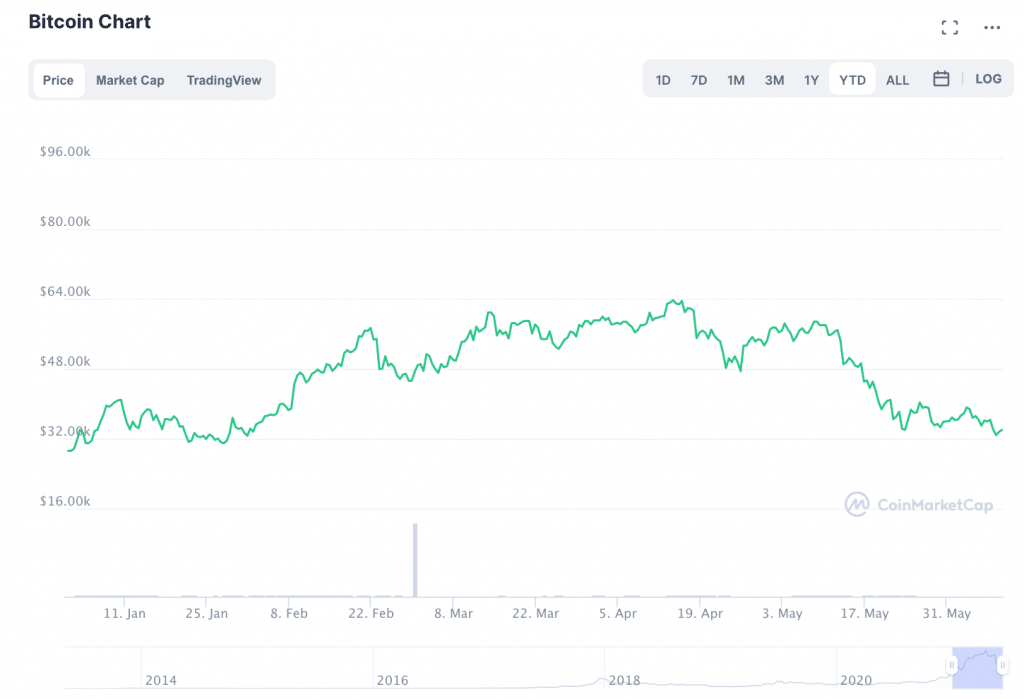Click the right handle of range navigator
This screenshot has width=1024, height=699.
pos(1002,665)
